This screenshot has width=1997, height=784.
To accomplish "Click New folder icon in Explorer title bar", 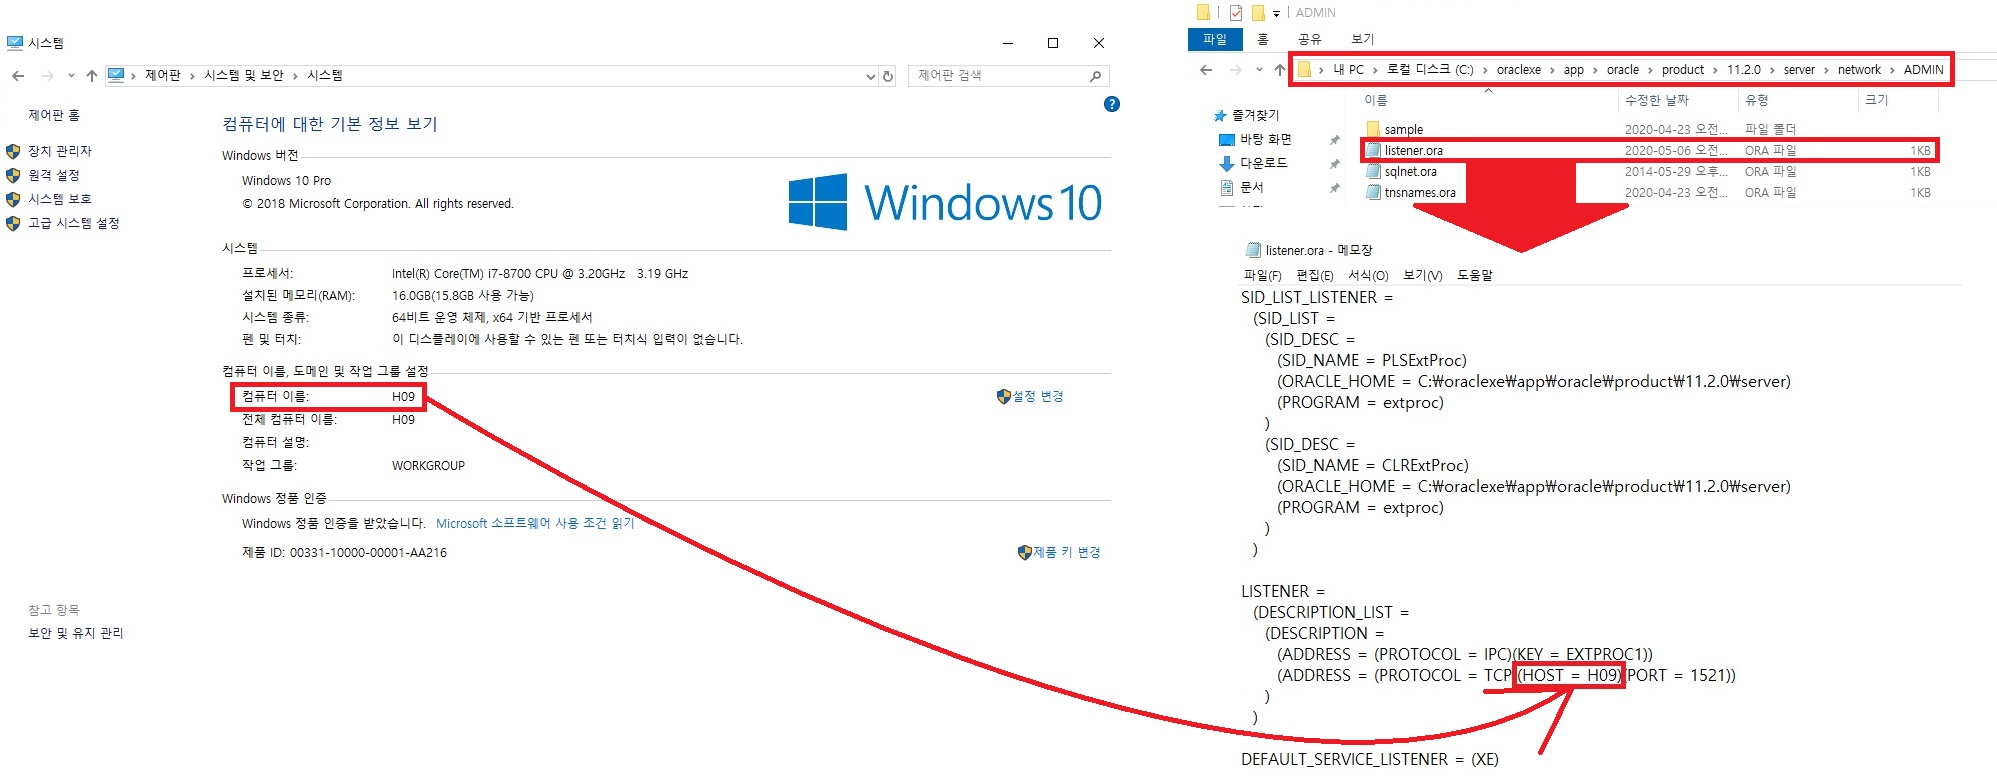I will [1259, 12].
